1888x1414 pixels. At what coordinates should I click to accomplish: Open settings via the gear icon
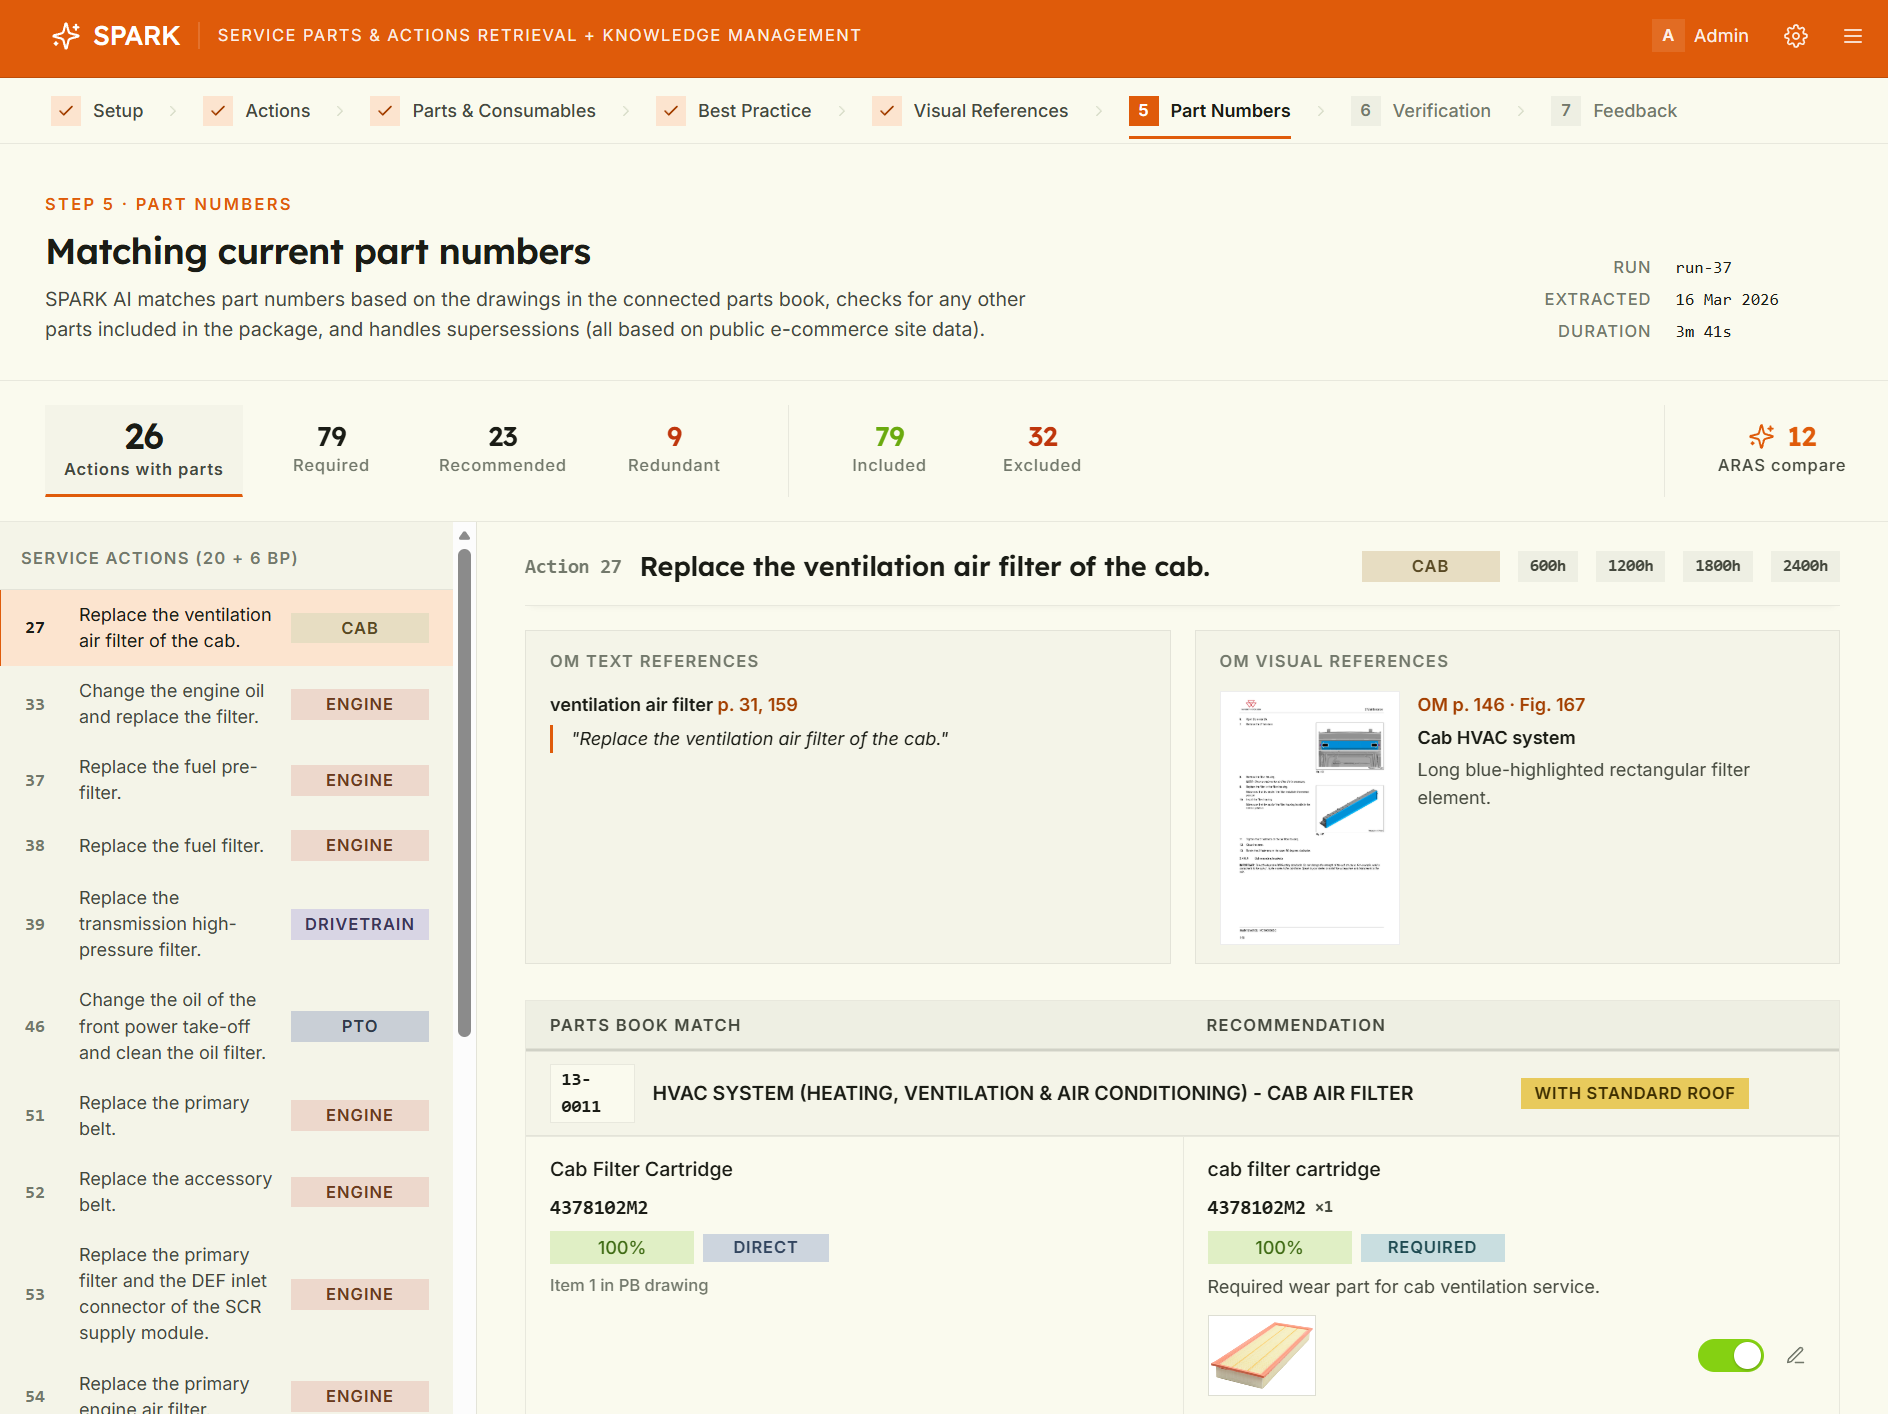click(x=1796, y=36)
